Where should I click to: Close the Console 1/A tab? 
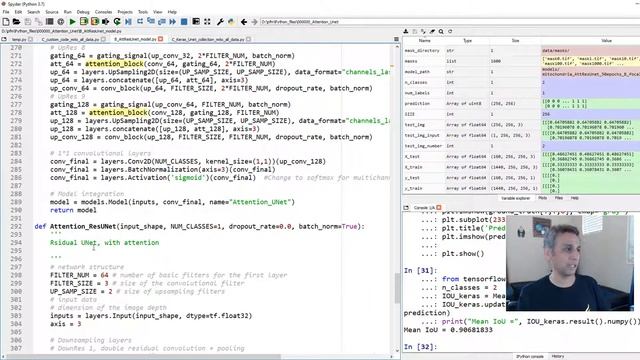click(439, 208)
